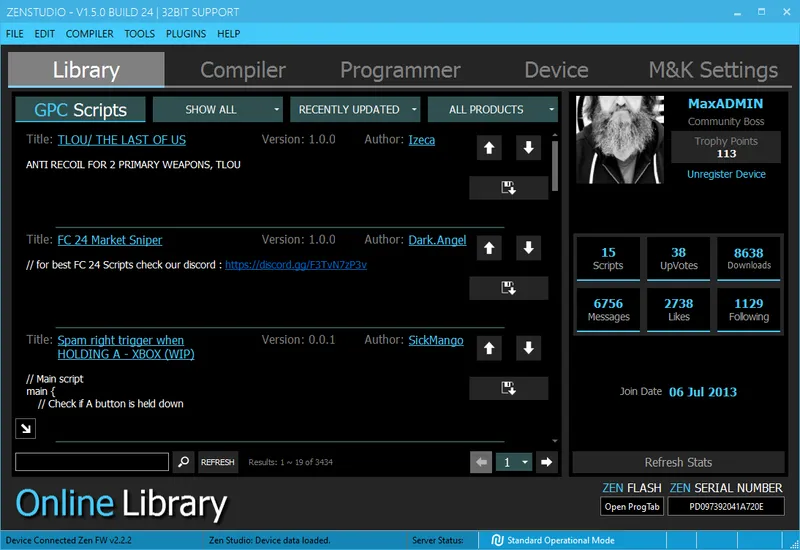
Task: Open the RECENTLY UPDATED sort dropdown
Action: 356,109
